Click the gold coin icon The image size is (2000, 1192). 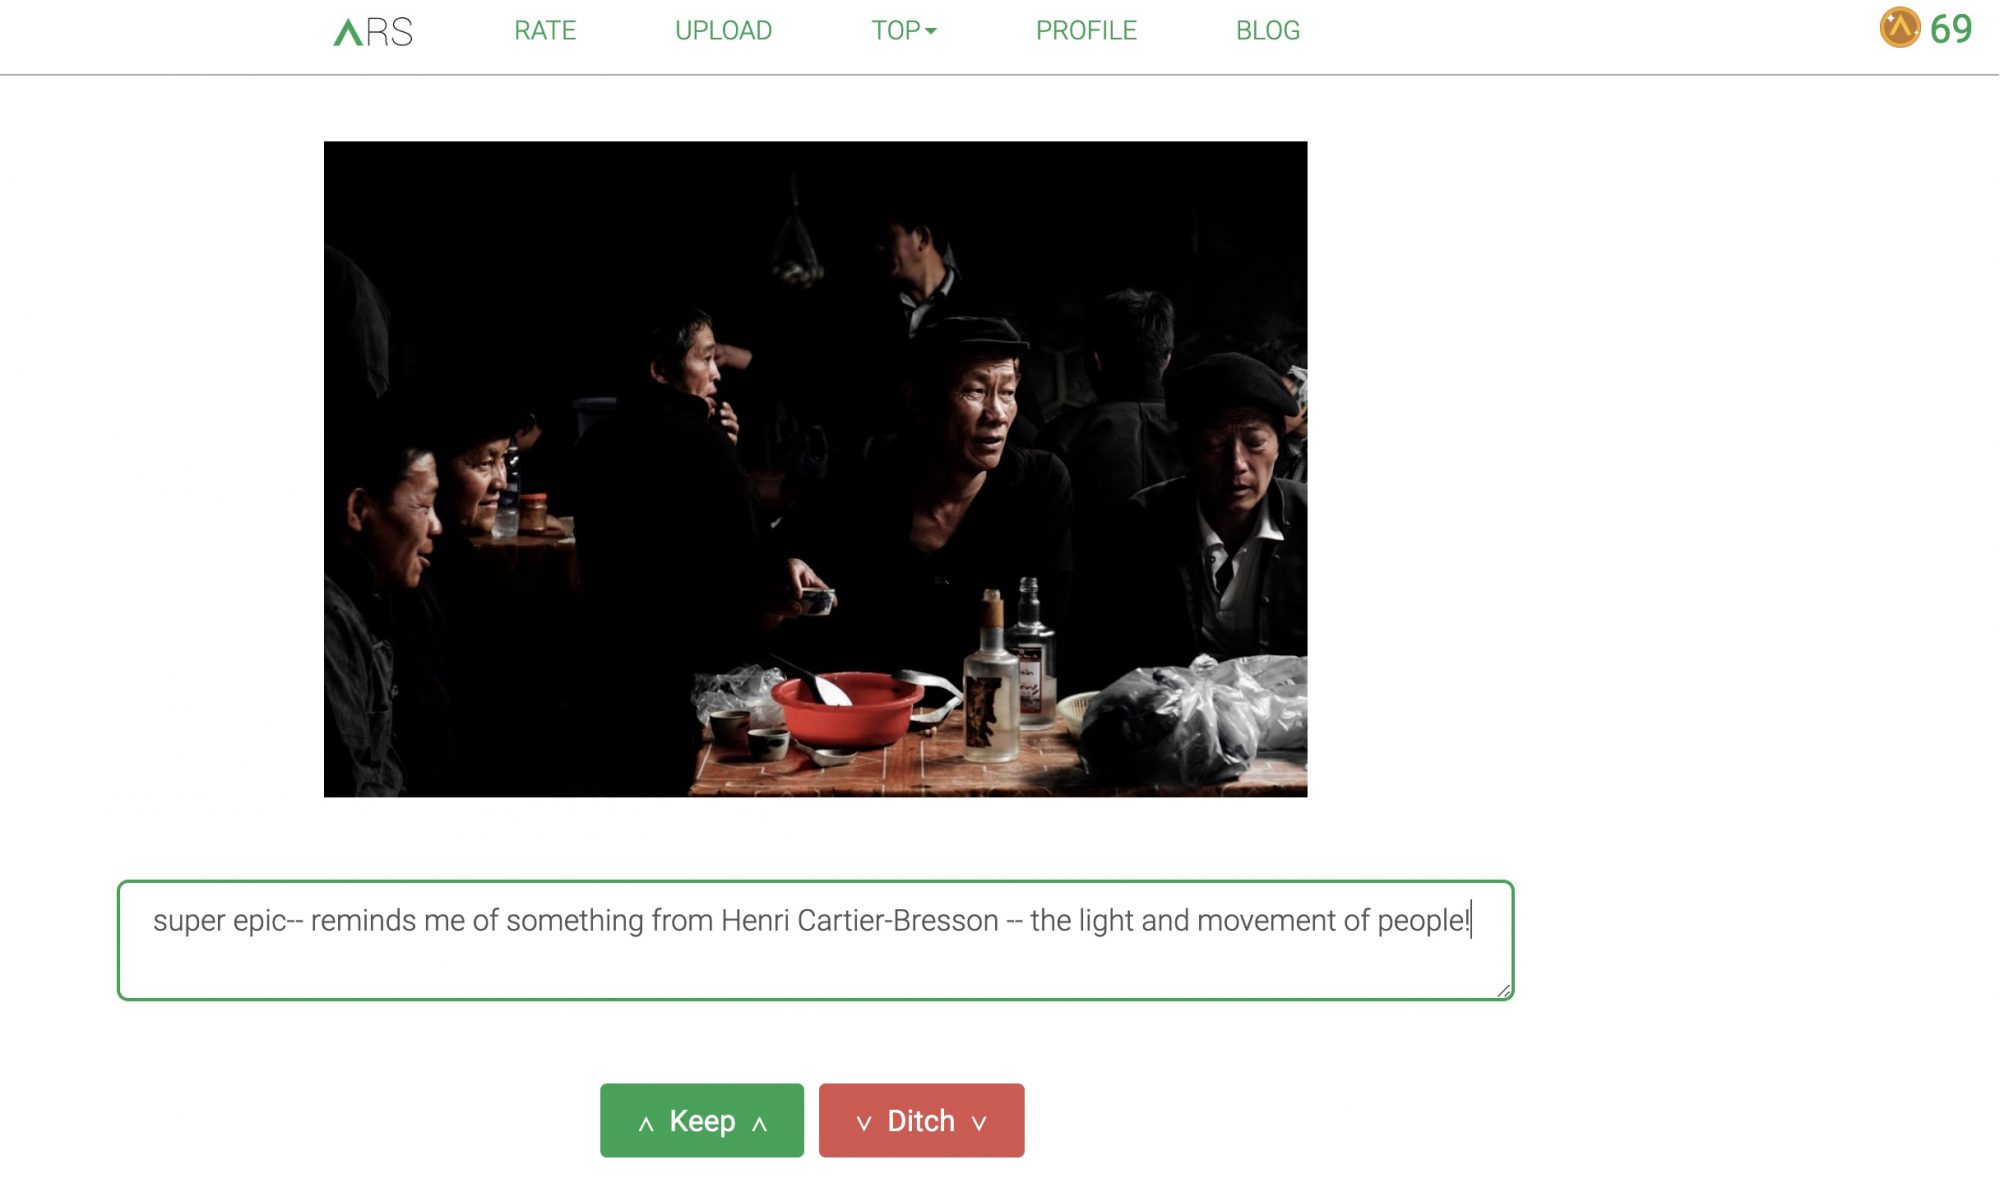pos(1899,28)
